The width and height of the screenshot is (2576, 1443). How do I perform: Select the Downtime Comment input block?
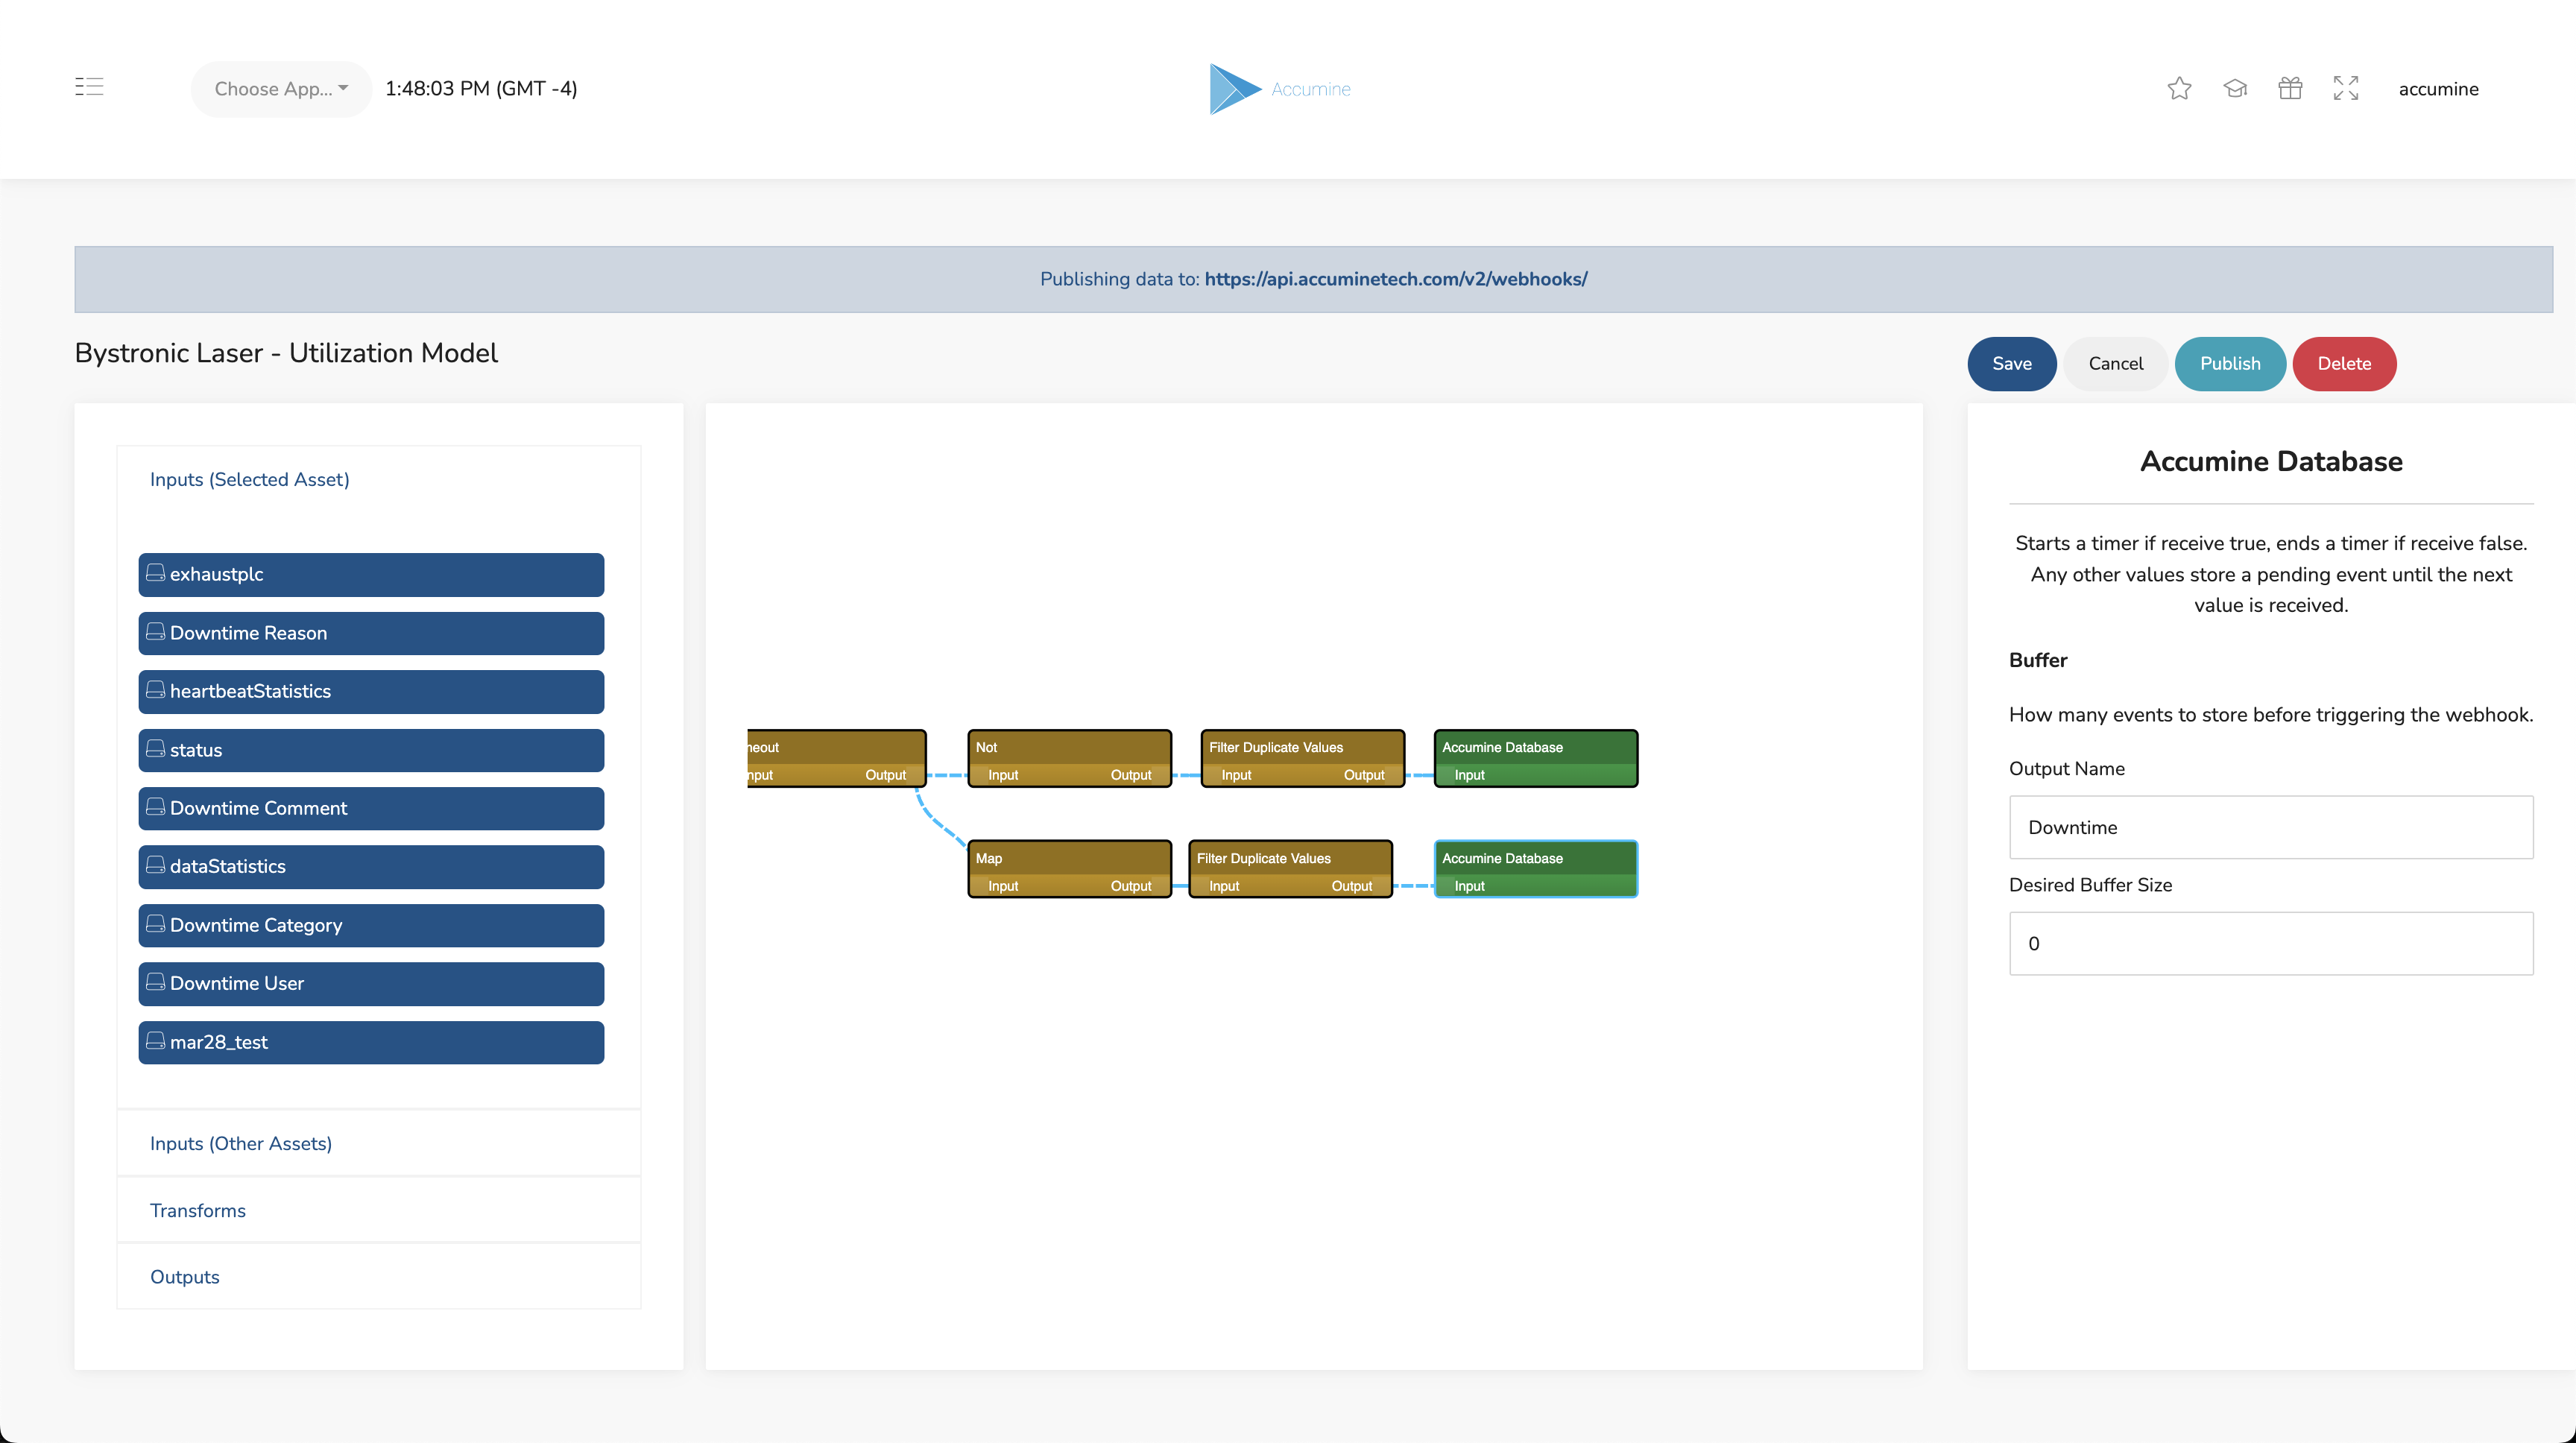pyautogui.click(x=371, y=808)
